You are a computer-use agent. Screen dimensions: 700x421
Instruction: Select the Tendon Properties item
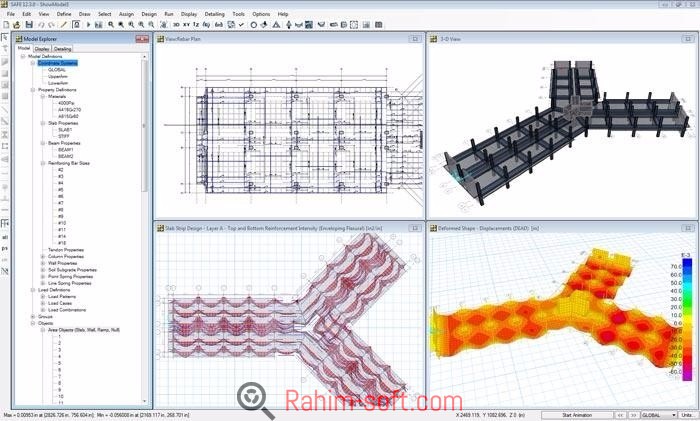[66, 250]
